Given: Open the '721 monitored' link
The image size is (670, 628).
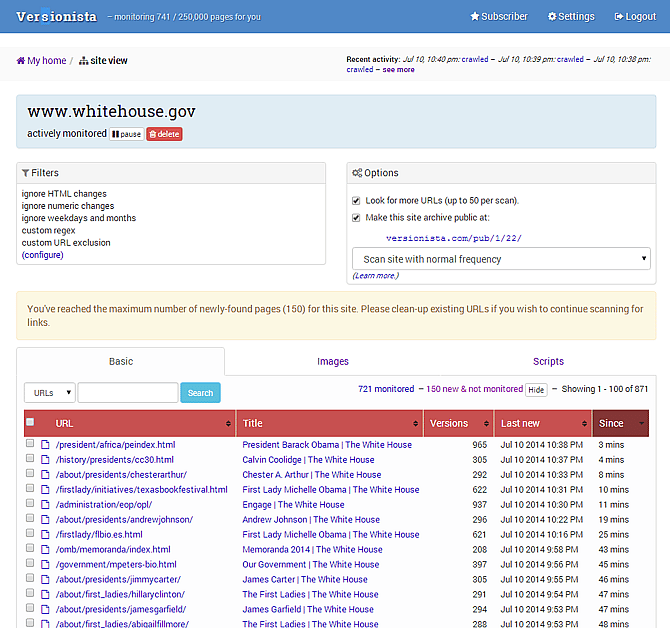Looking at the screenshot, I should 386,389.
